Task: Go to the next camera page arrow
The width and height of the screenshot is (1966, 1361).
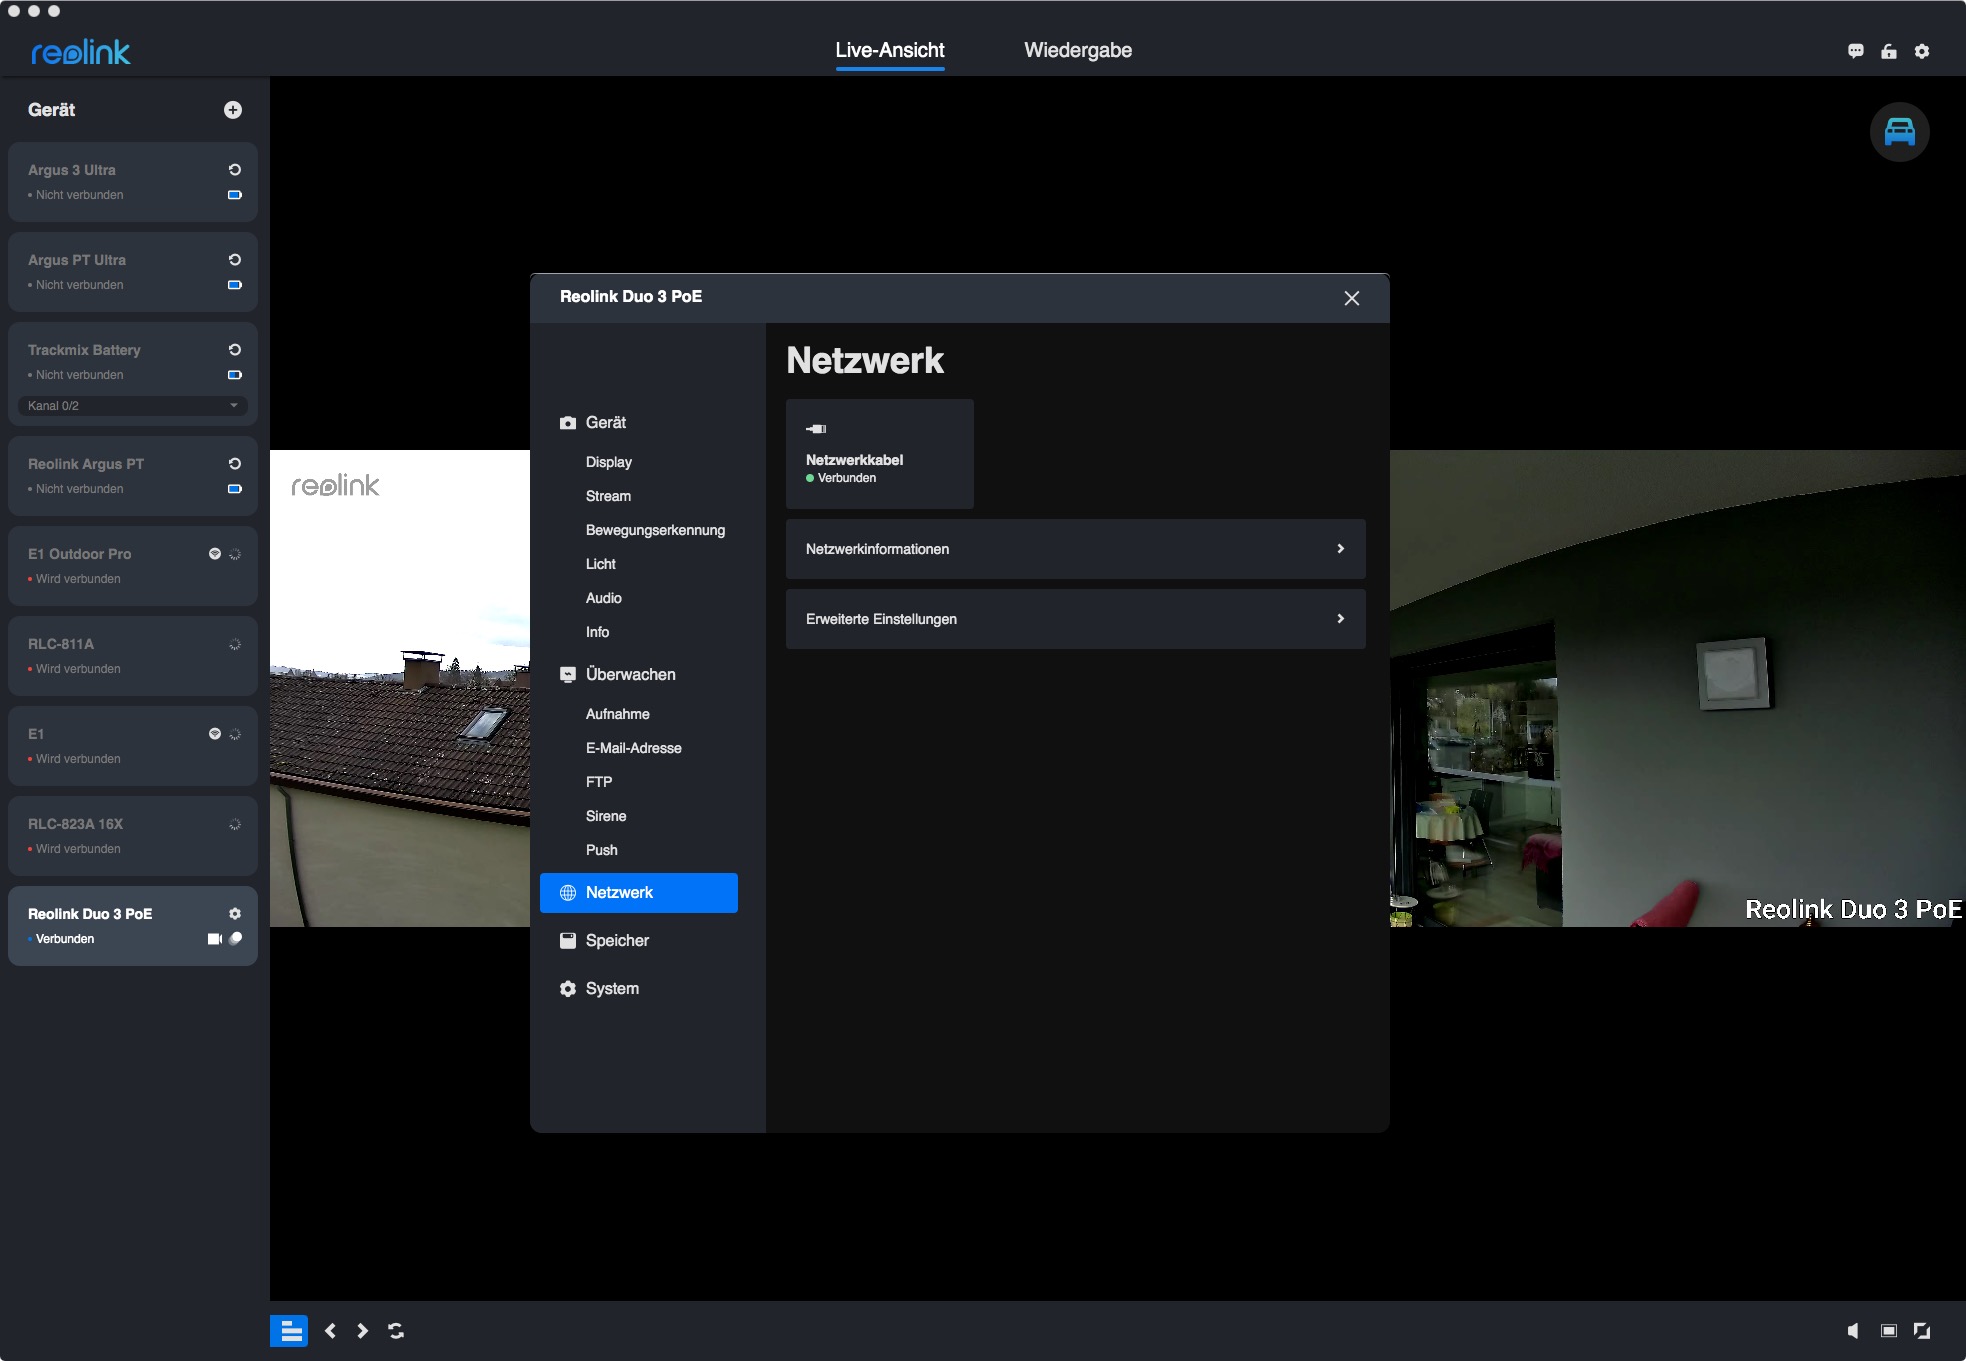Action: pos(362,1330)
